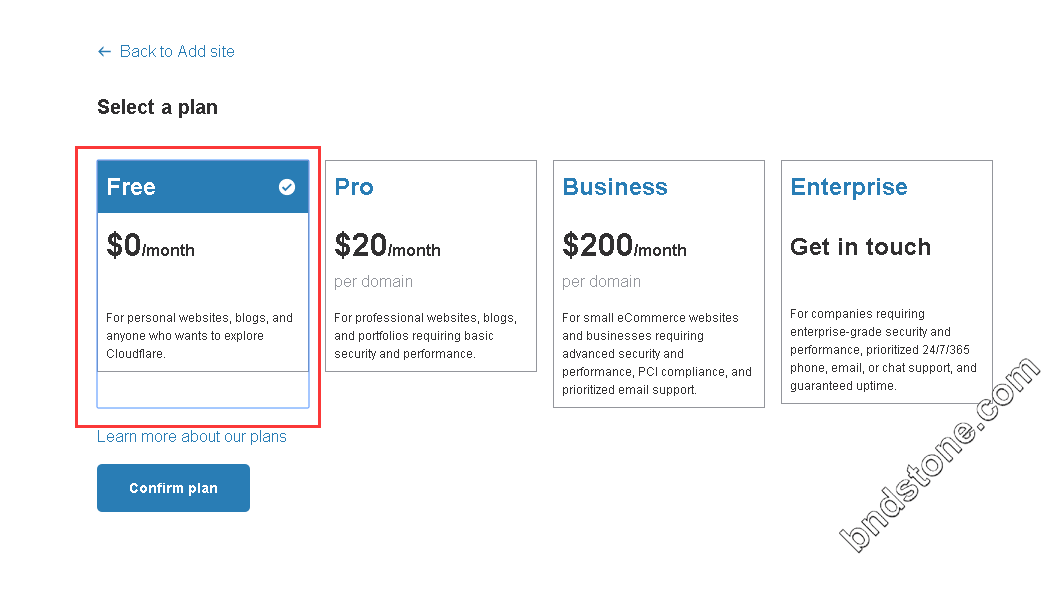Click the checkmark on Free plan

[287, 187]
